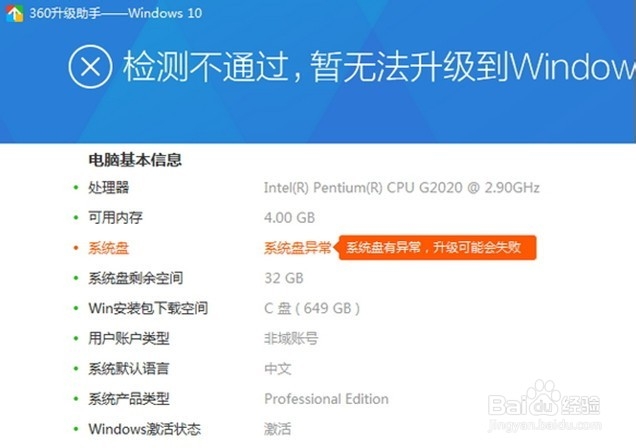Click the 用户账户类型 row label
The image size is (636, 448).
(129, 338)
